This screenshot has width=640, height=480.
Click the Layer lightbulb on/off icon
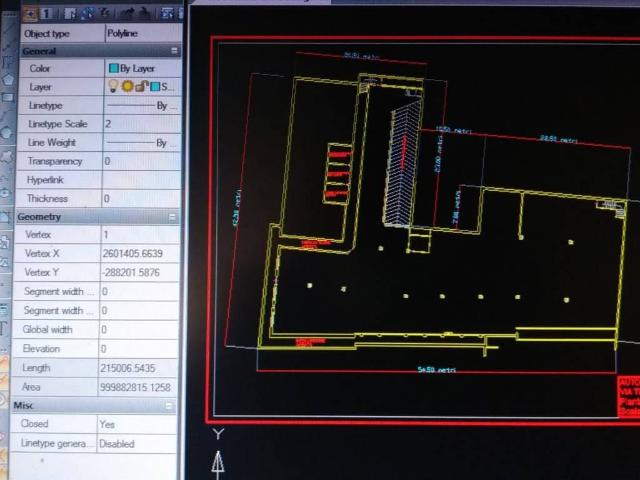[113, 87]
